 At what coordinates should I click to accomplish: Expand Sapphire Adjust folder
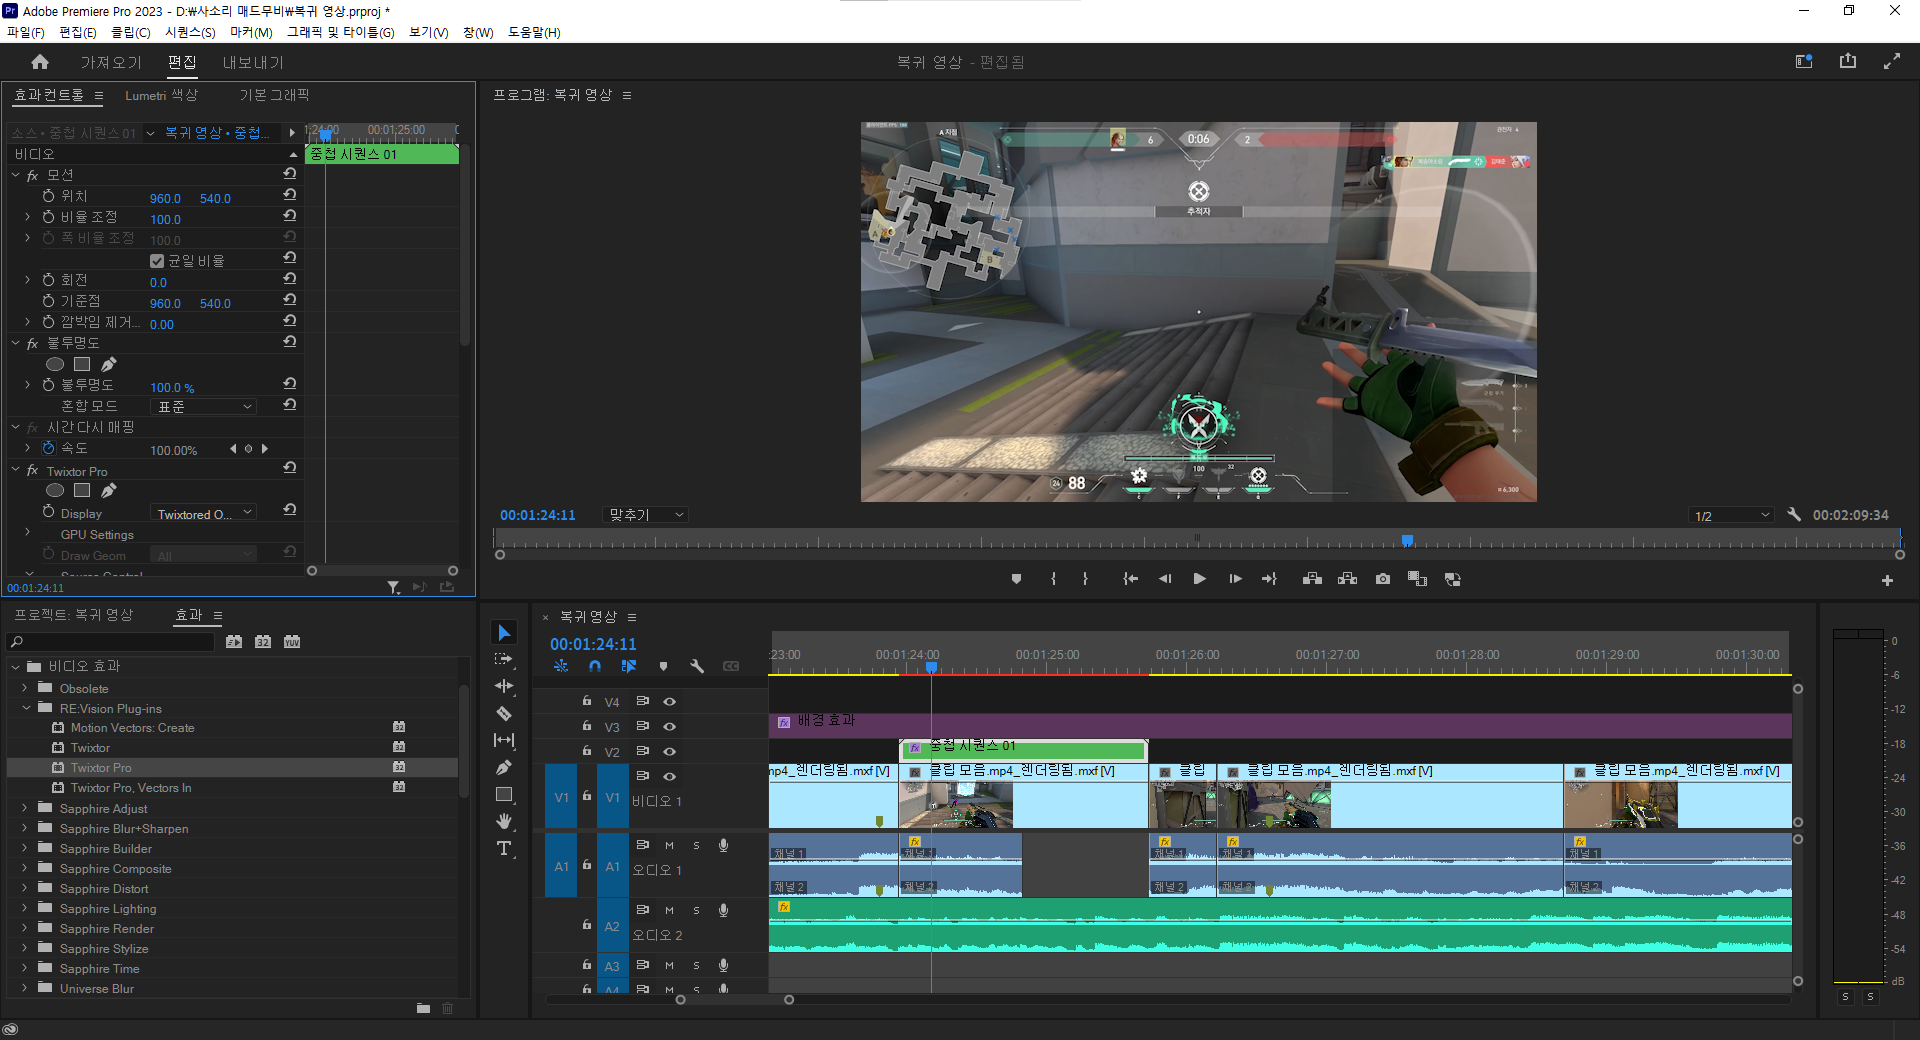pos(25,808)
